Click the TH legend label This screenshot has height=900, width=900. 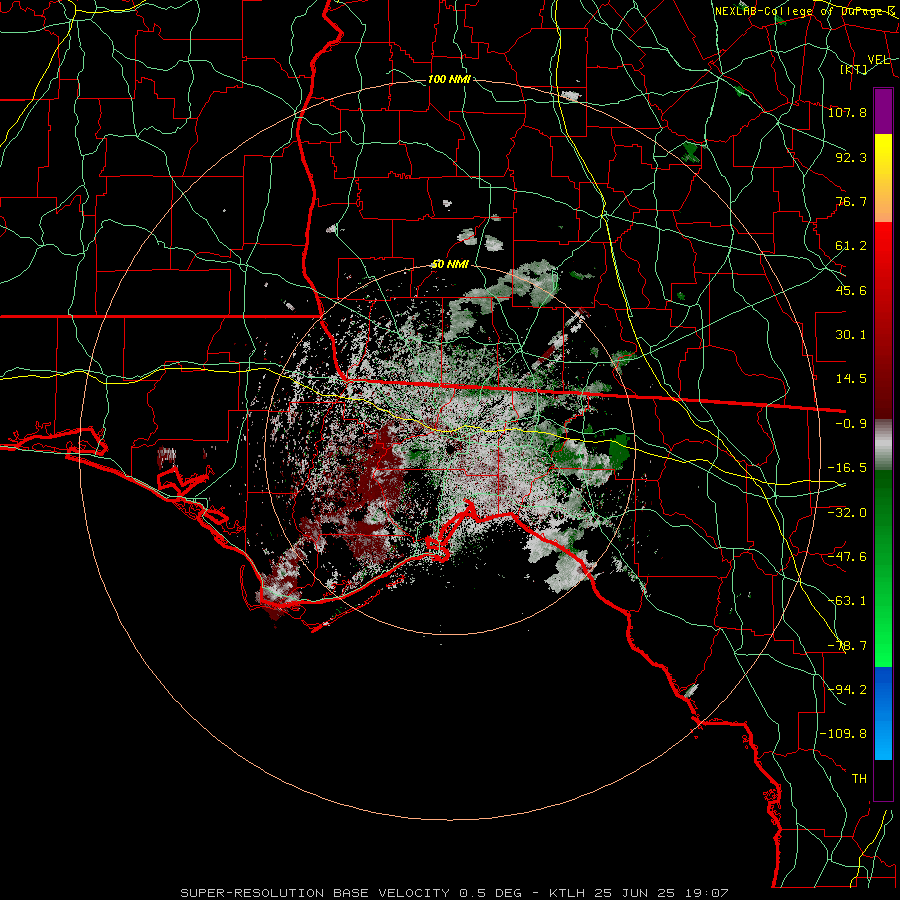859,778
